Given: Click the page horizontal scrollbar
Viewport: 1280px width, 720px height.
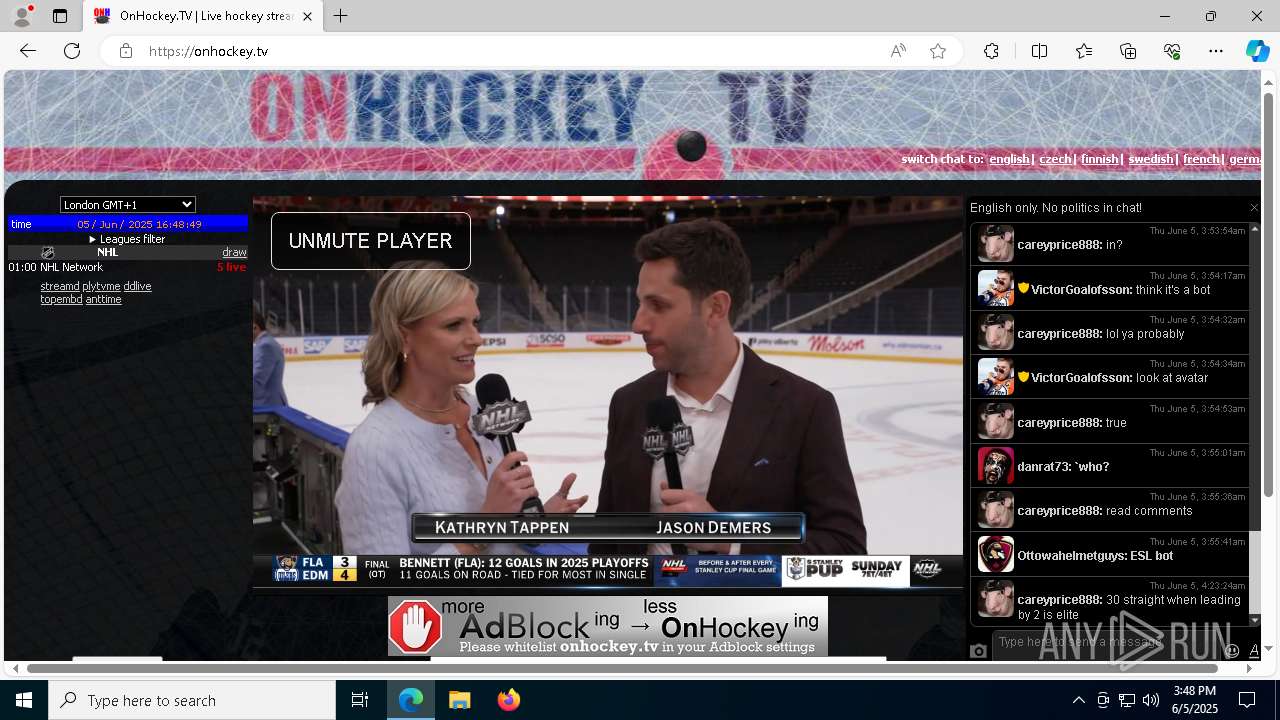Looking at the screenshot, I should [622, 668].
